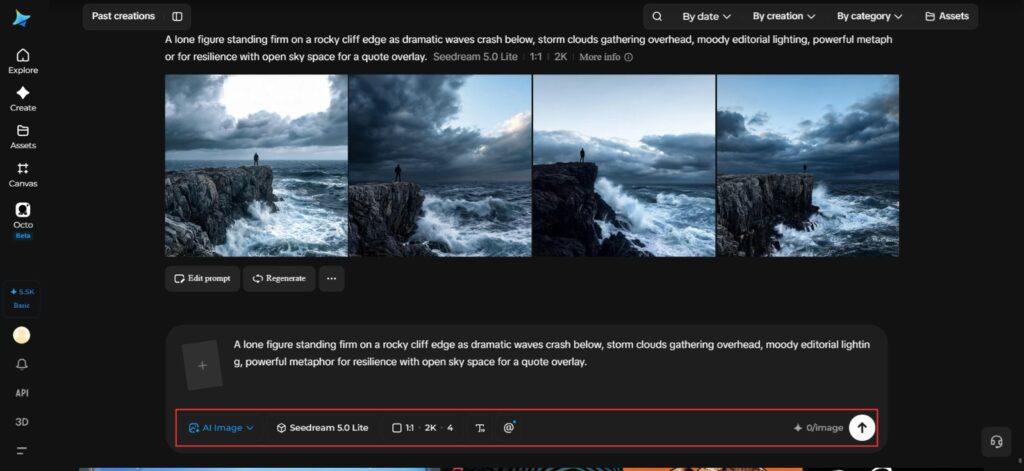Click the Regenerate button
1024x471 pixels.
(279, 278)
